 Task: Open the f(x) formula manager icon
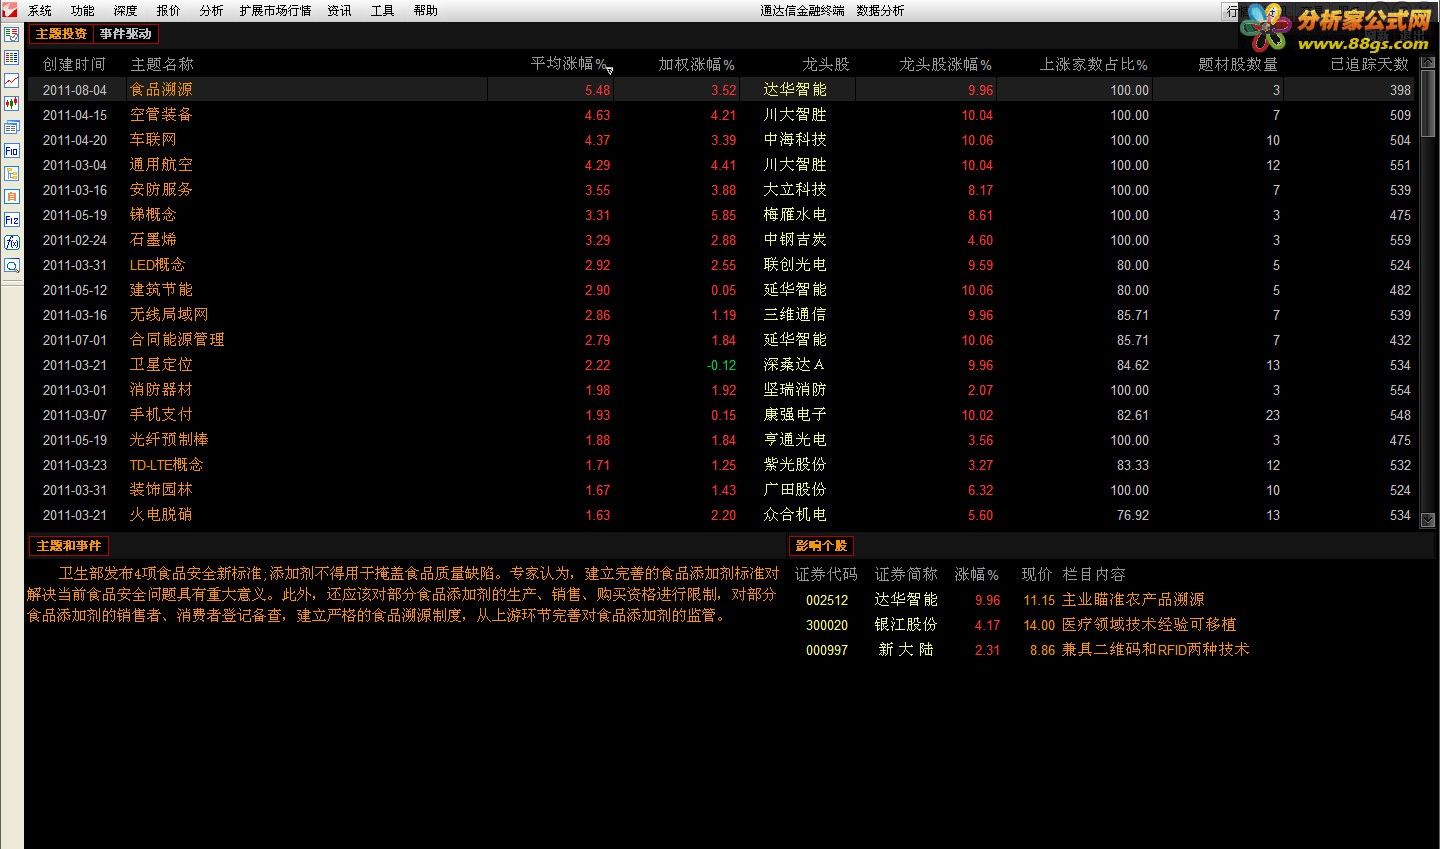(x=12, y=243)
